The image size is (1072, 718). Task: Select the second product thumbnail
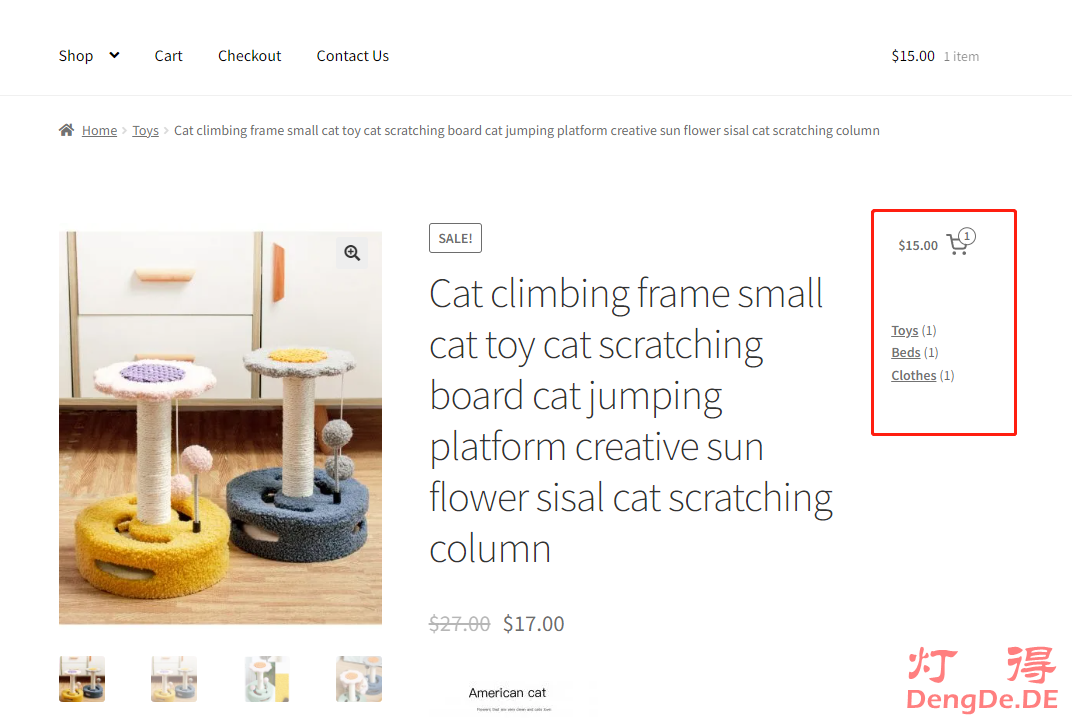pyautogui.click(x=174, y=679)
